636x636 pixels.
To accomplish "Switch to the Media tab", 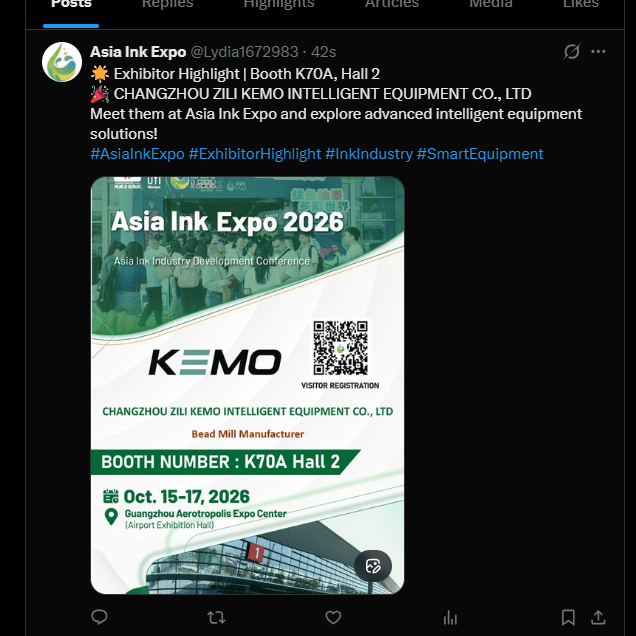I will tap(491, 4).
